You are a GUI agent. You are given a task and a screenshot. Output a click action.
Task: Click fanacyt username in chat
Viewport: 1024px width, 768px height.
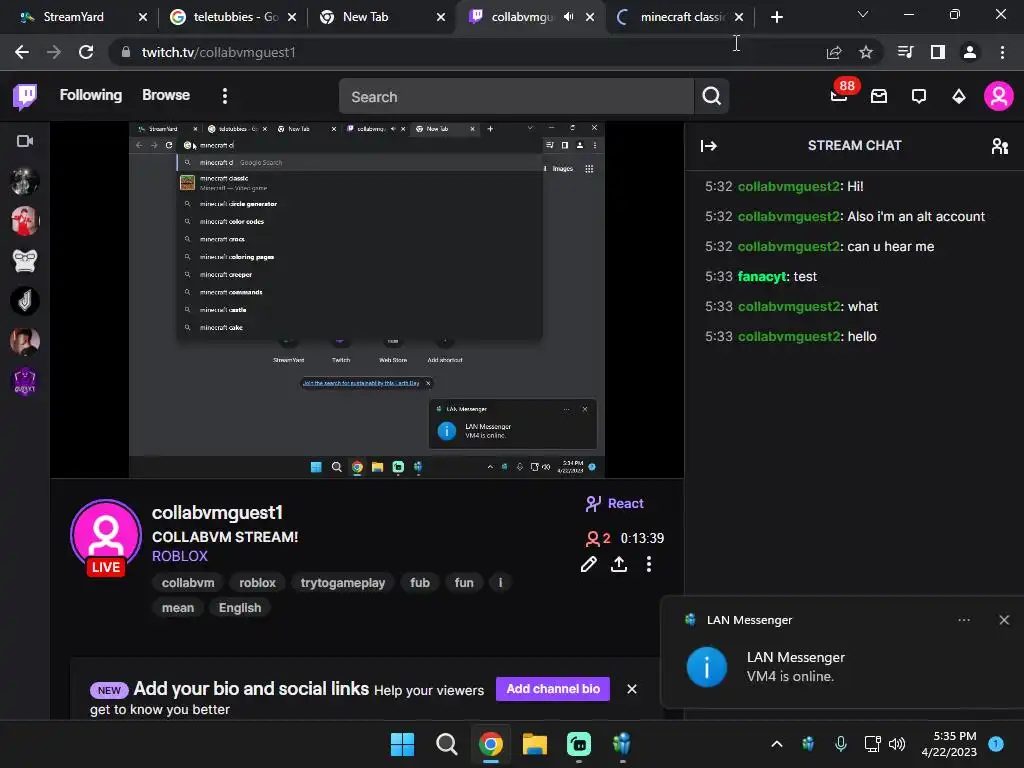point(762,277)
